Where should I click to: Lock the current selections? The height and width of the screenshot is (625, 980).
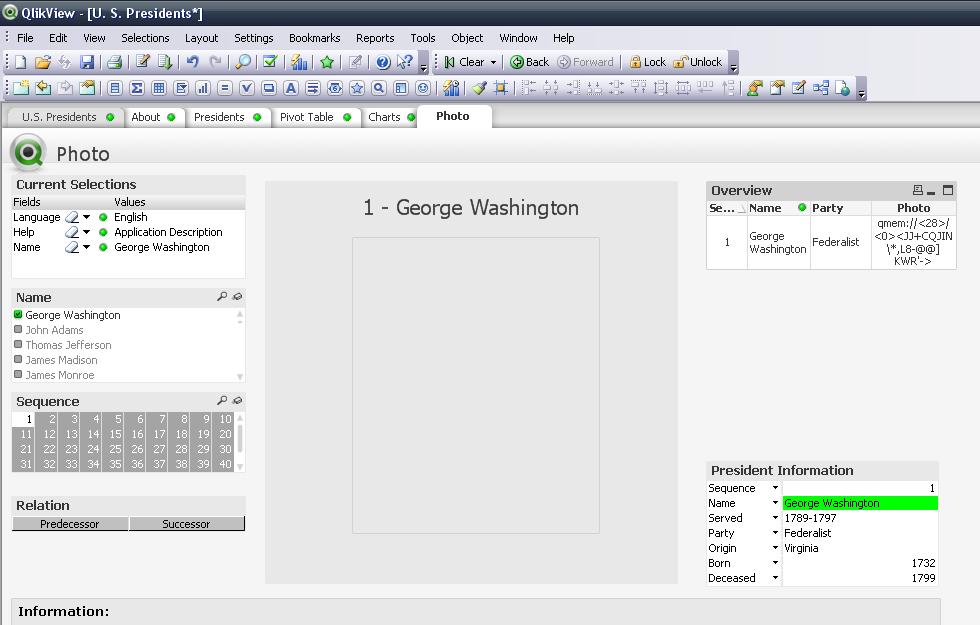pos(648,62)
